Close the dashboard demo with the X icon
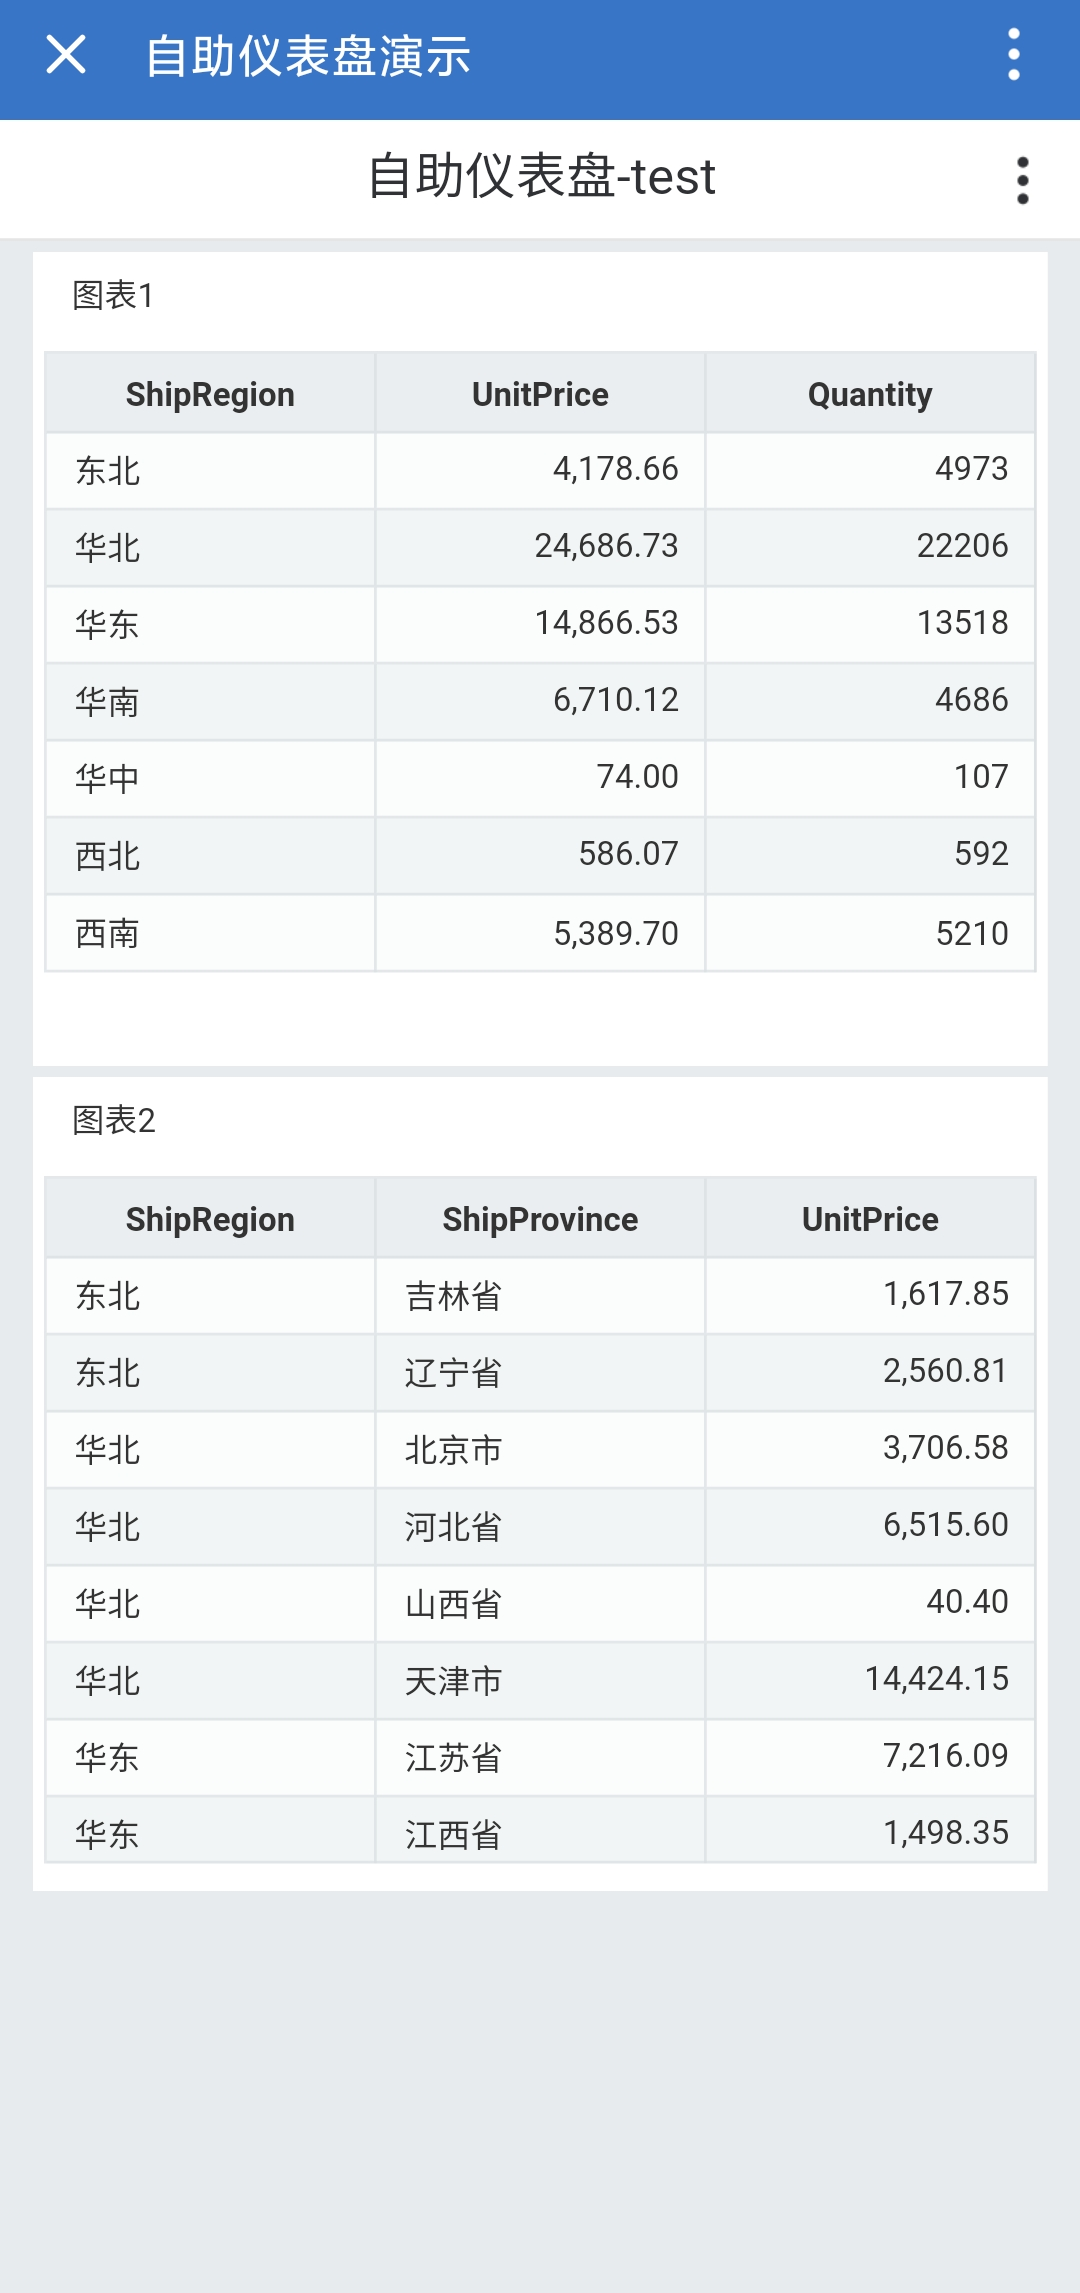 click(x=66, y=55)
